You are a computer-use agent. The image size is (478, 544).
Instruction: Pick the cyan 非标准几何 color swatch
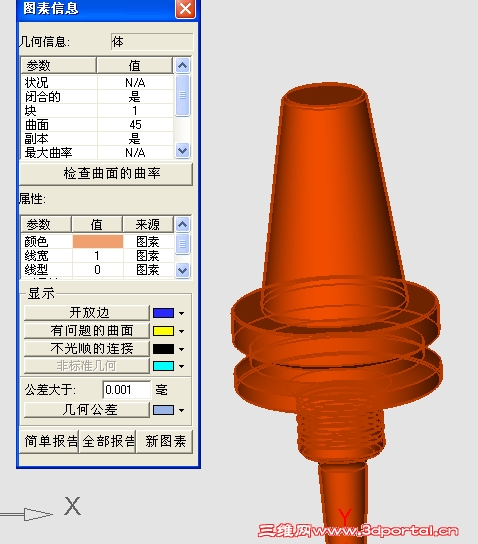pos(163,366)
